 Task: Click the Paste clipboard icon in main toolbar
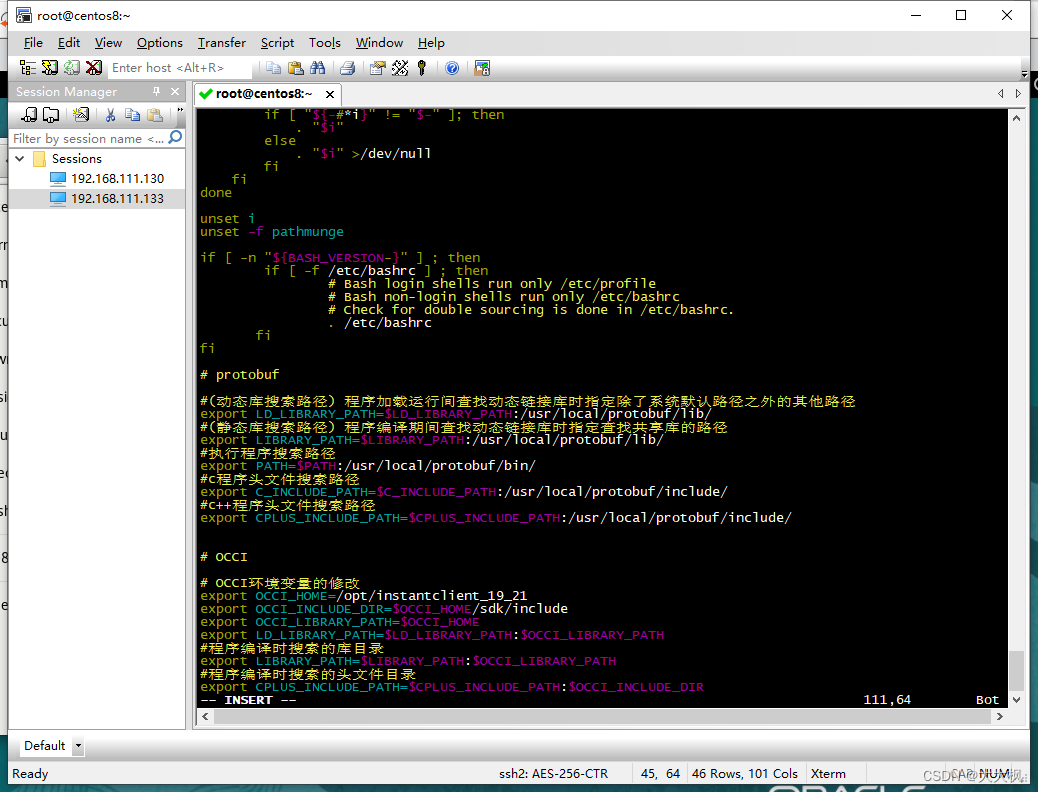pos(296,68)
